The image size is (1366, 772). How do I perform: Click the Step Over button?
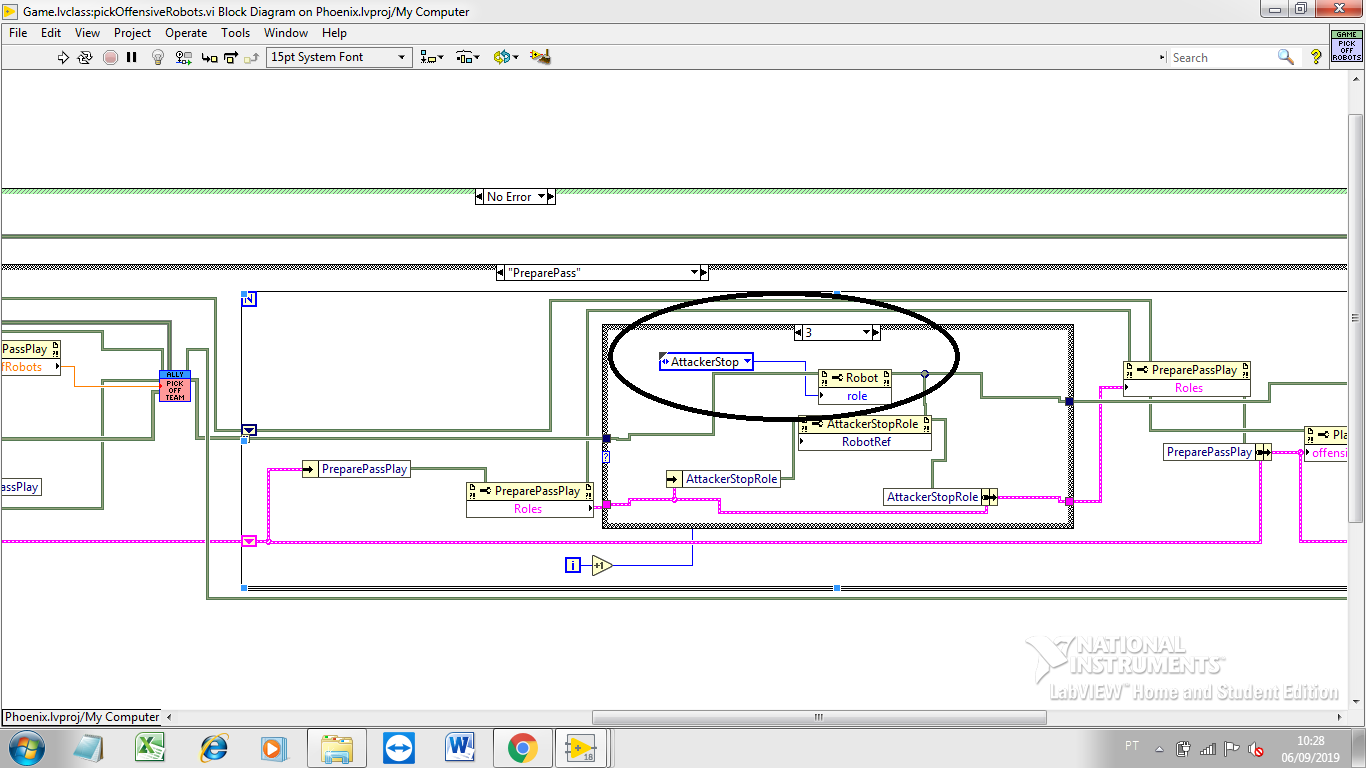231,57
